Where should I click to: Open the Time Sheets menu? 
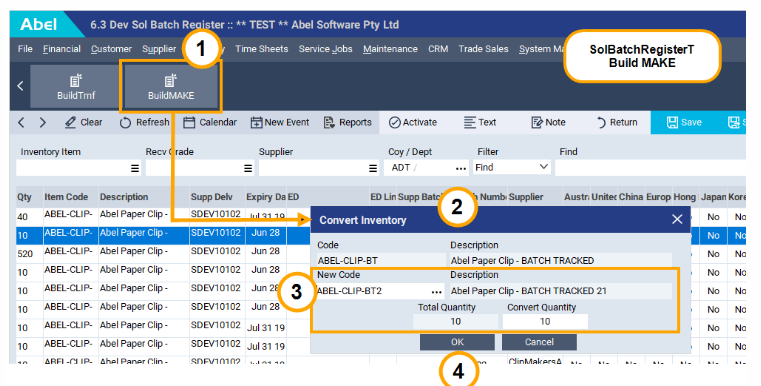point(262,49)
